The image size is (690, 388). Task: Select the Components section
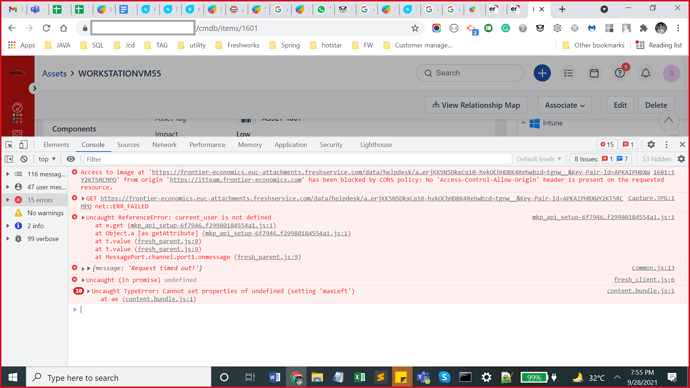(x=74, y=129)
